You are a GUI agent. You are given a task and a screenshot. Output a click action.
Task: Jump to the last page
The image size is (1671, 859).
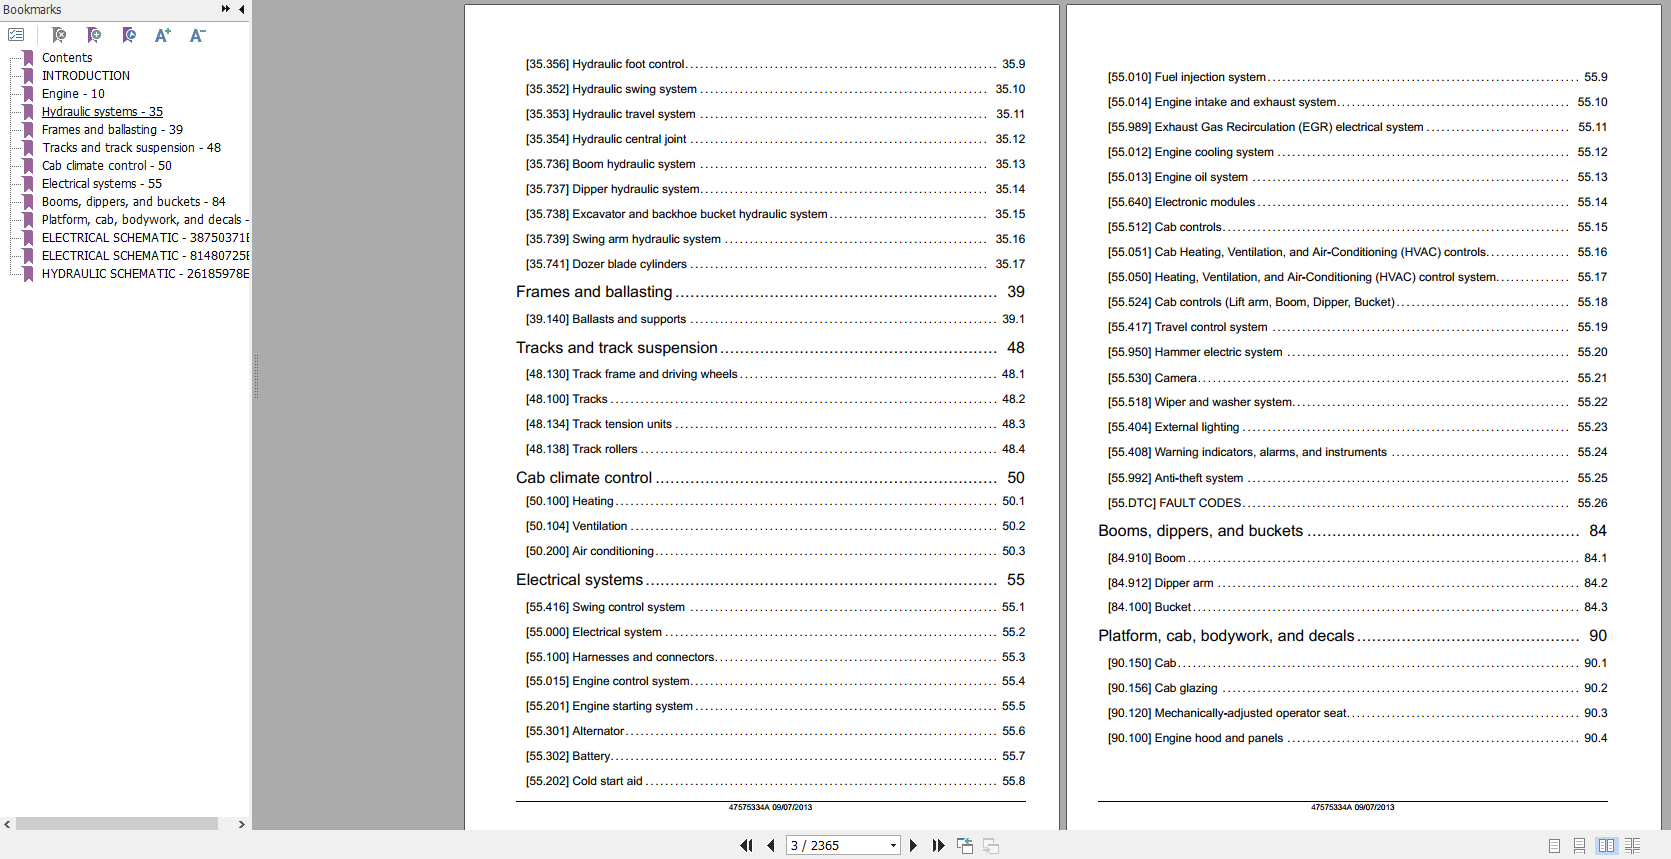[x=938, y=846]
